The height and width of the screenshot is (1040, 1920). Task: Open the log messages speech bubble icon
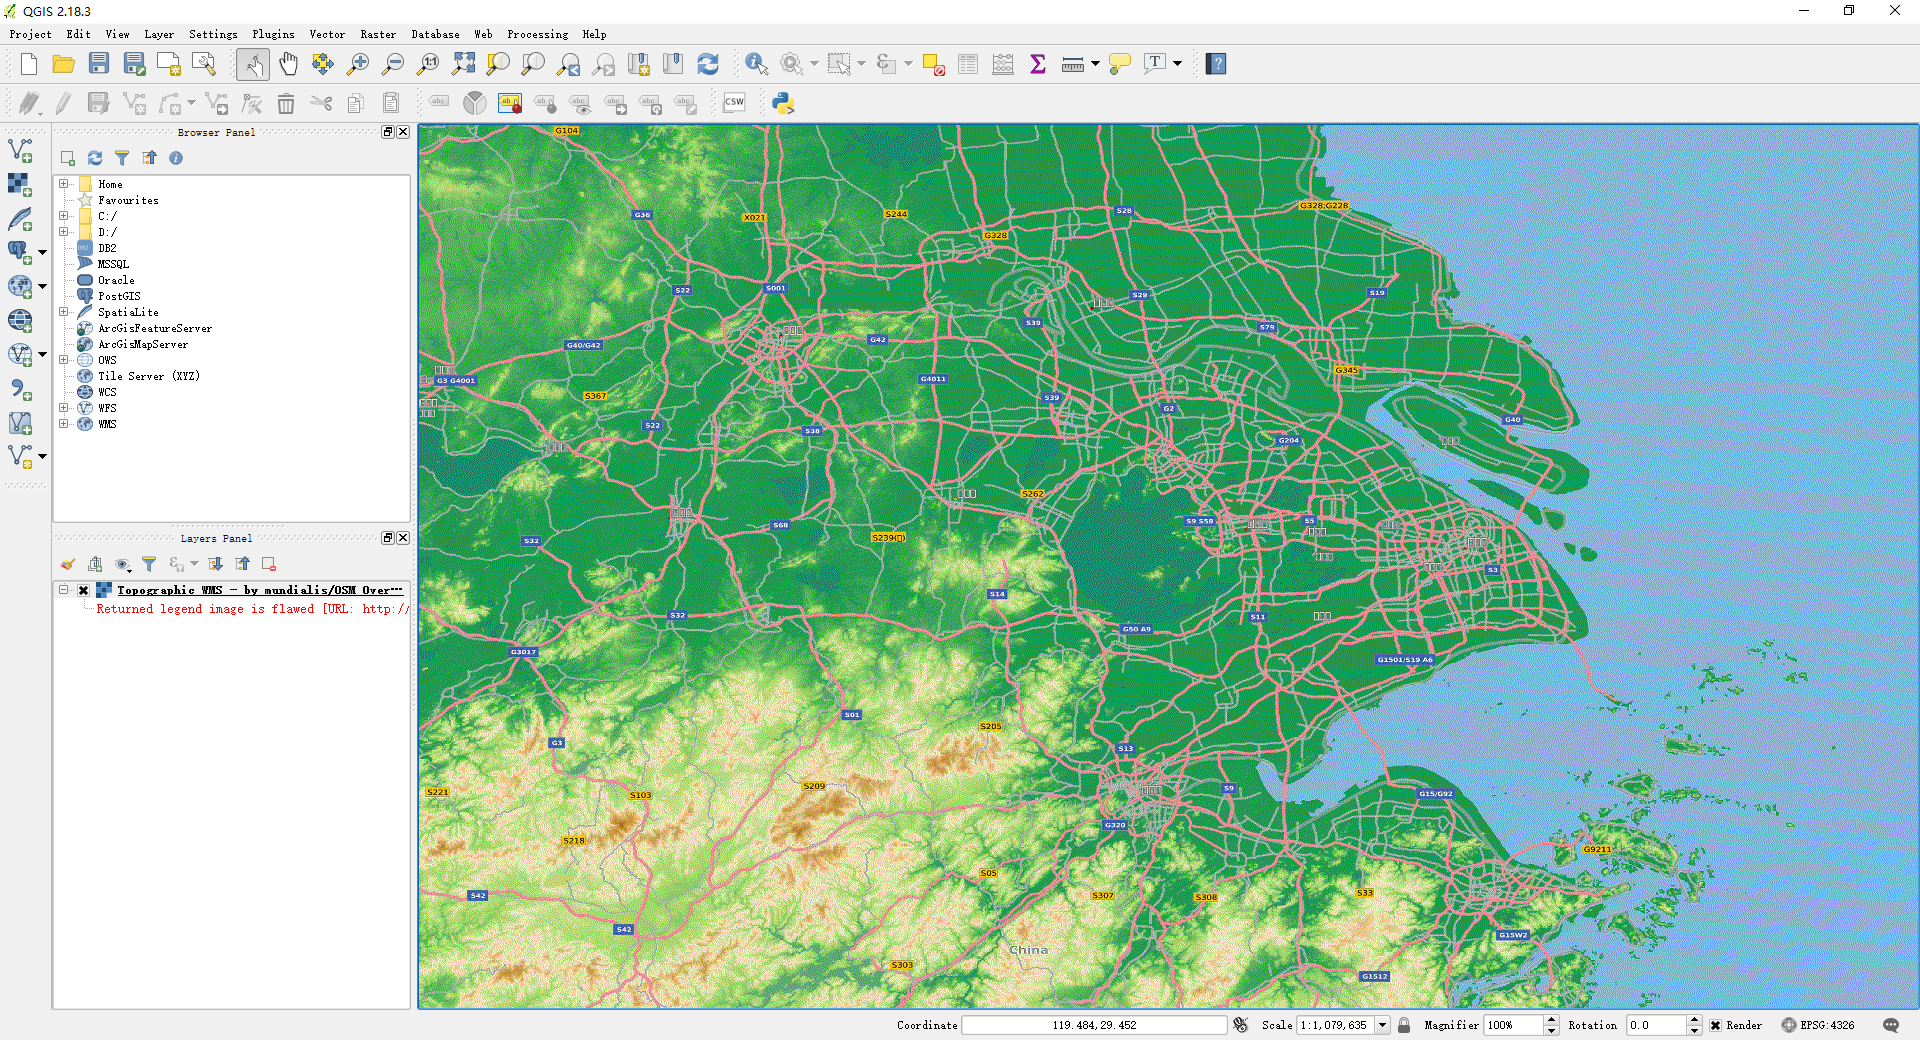point(1890,1025)
